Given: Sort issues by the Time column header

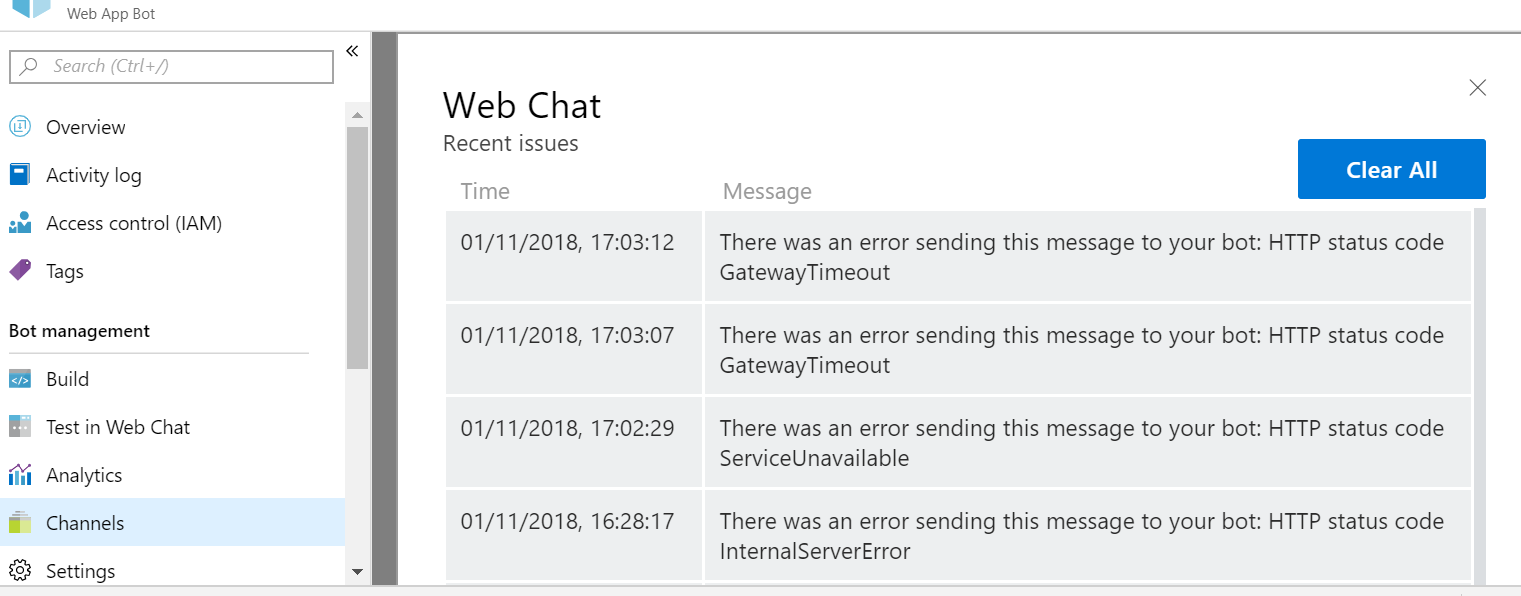Looking at the screenshot, I should (485, 191).
